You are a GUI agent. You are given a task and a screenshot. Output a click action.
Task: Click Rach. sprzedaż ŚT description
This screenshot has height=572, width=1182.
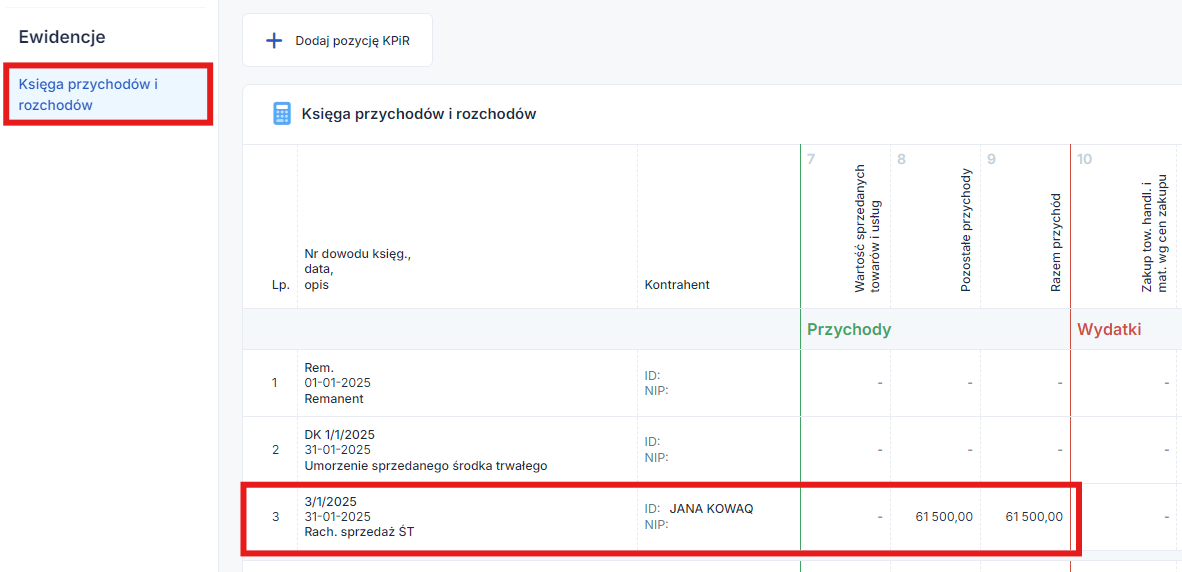pyautogui.click(x=360, y=532)
